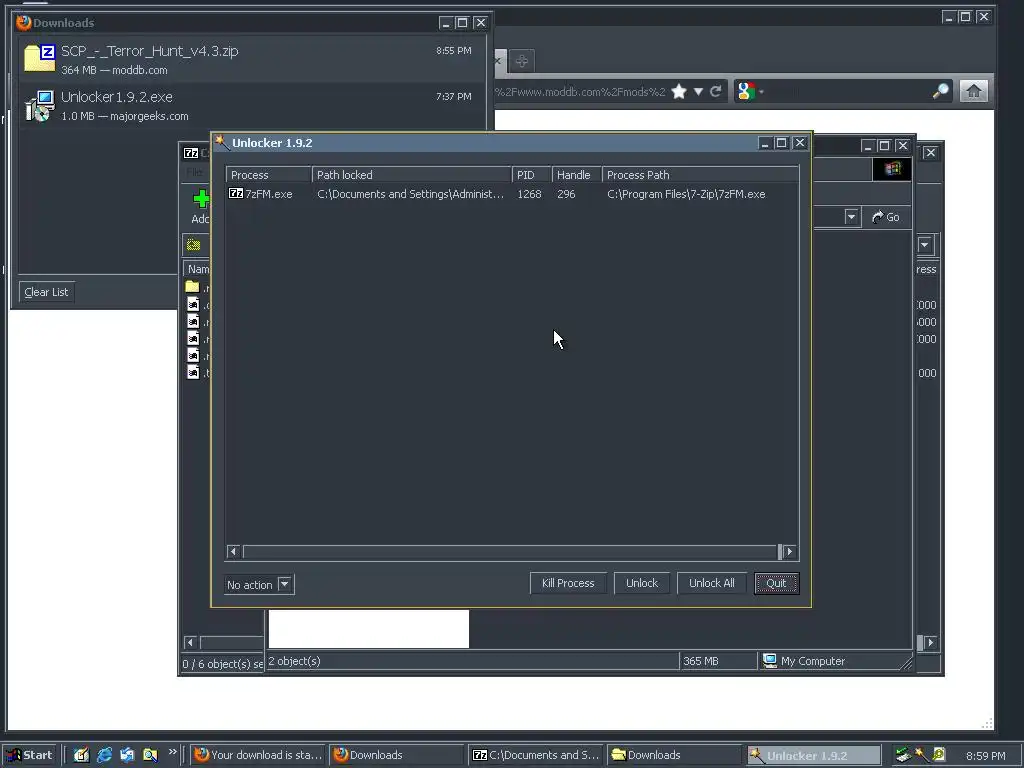Click the Go button in Explorer window

point(886,217)
